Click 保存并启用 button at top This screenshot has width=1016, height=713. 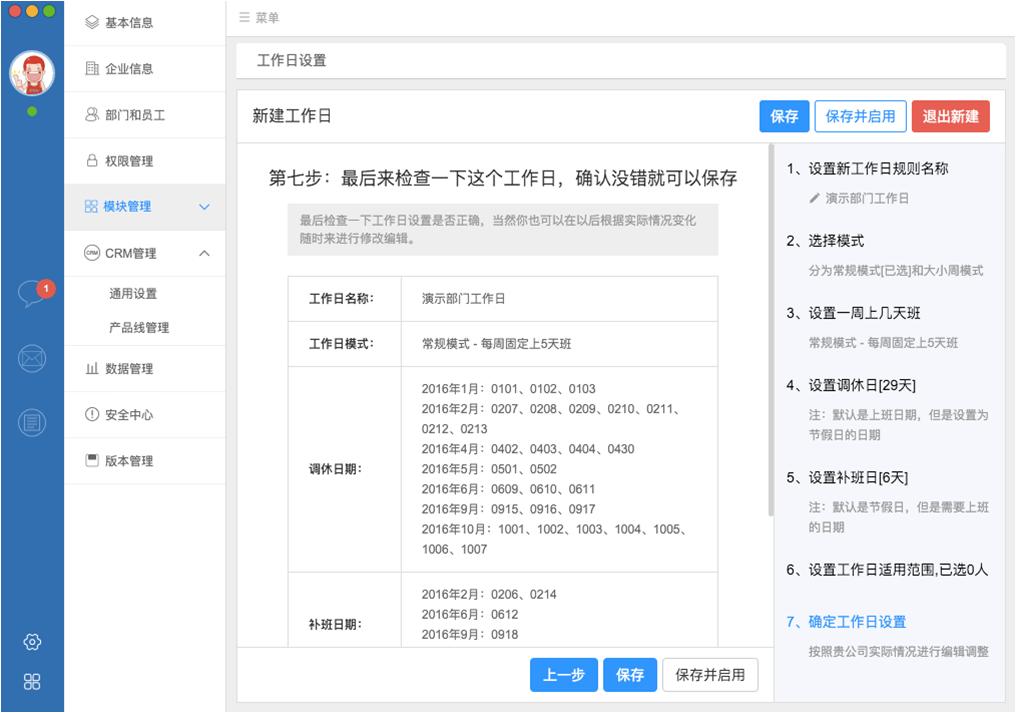pyautogui.click(x=860, y=116)
